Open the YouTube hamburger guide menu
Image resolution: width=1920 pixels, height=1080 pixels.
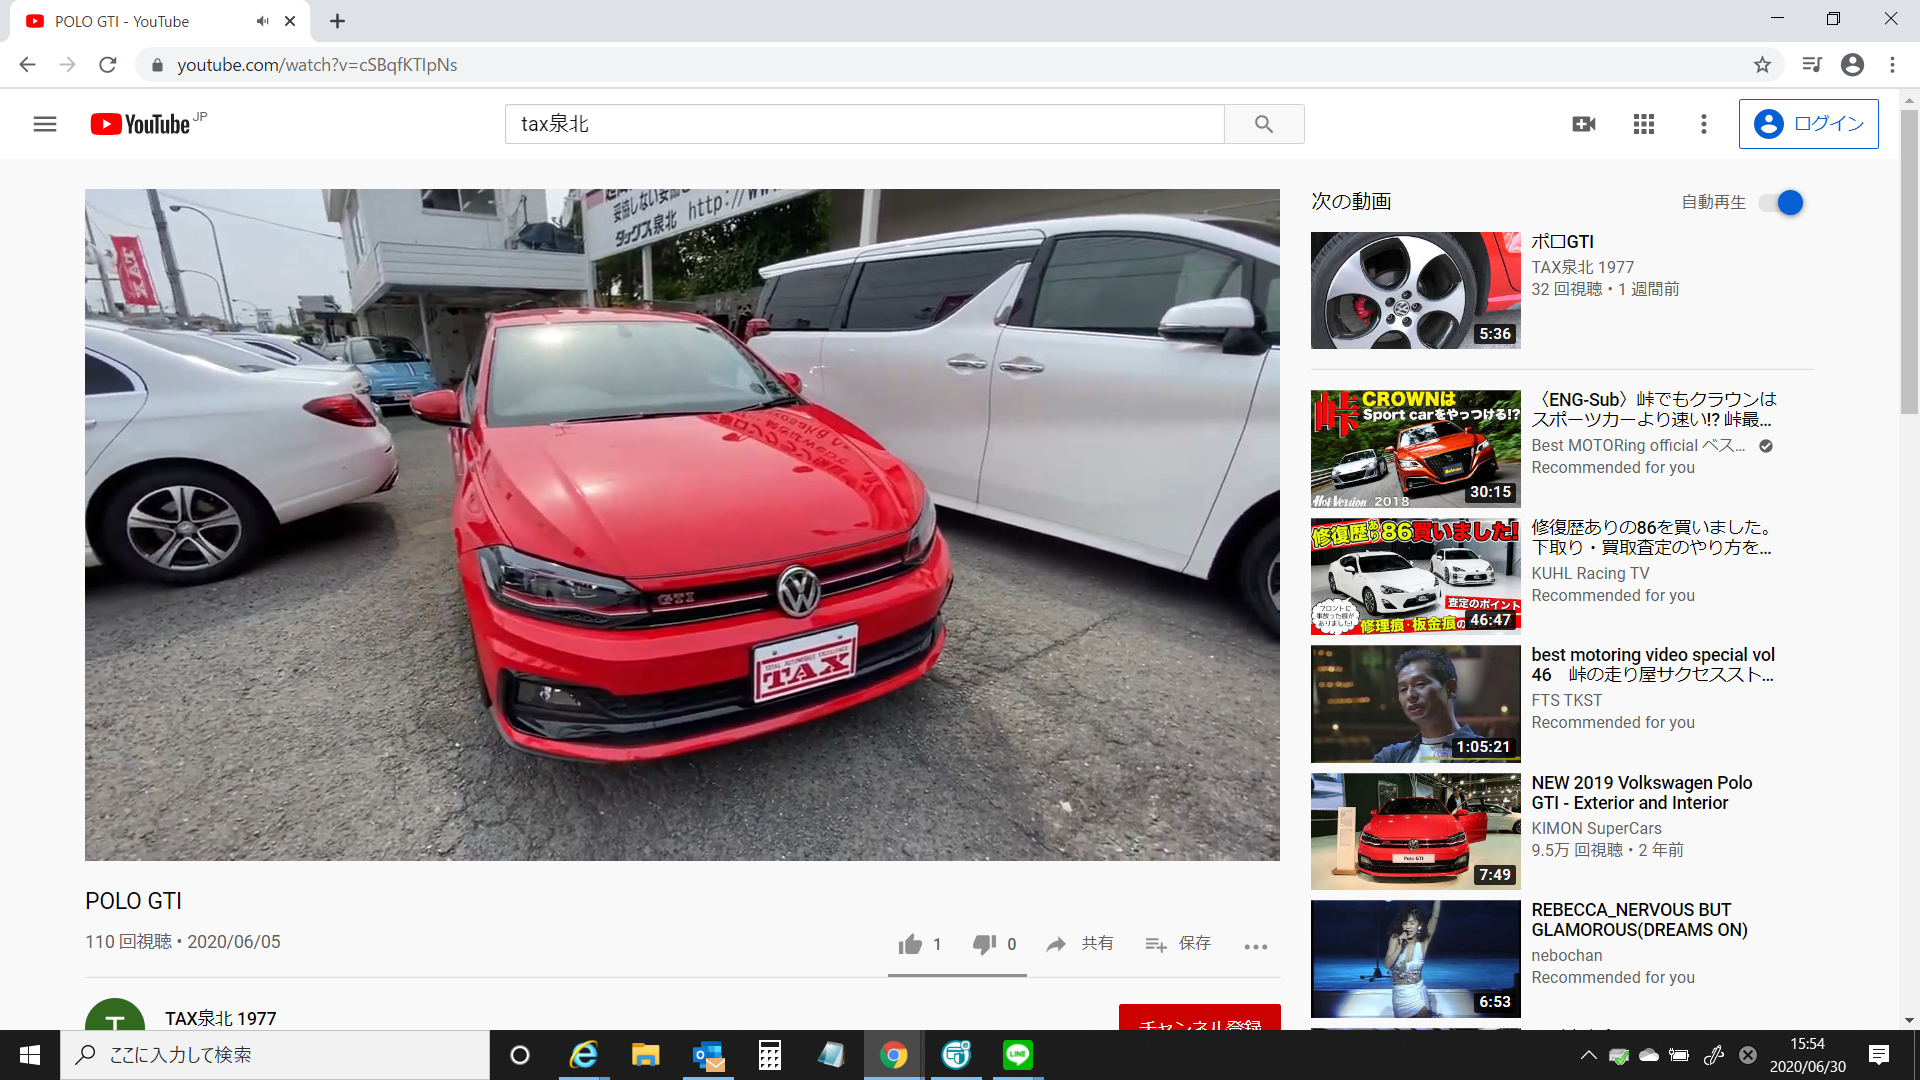44,124
